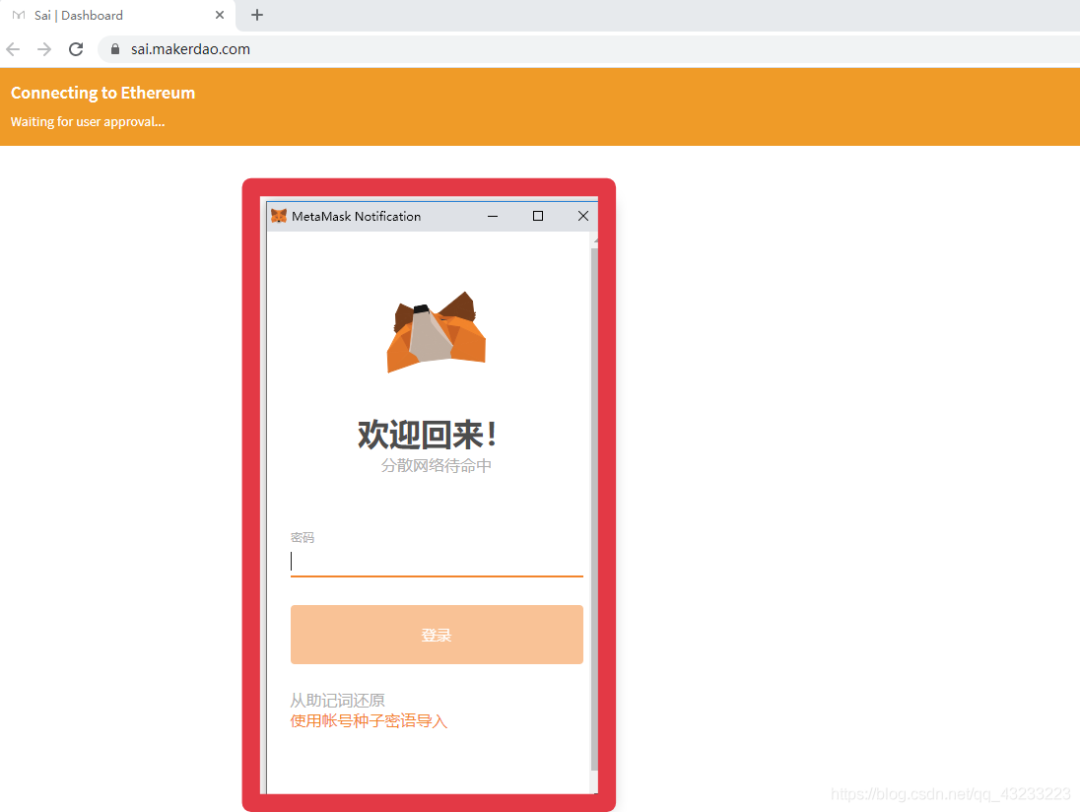Click the 分散网络待命中 subtitle text
Screen dimensions: 1080x812
click(x=437, y=466)
